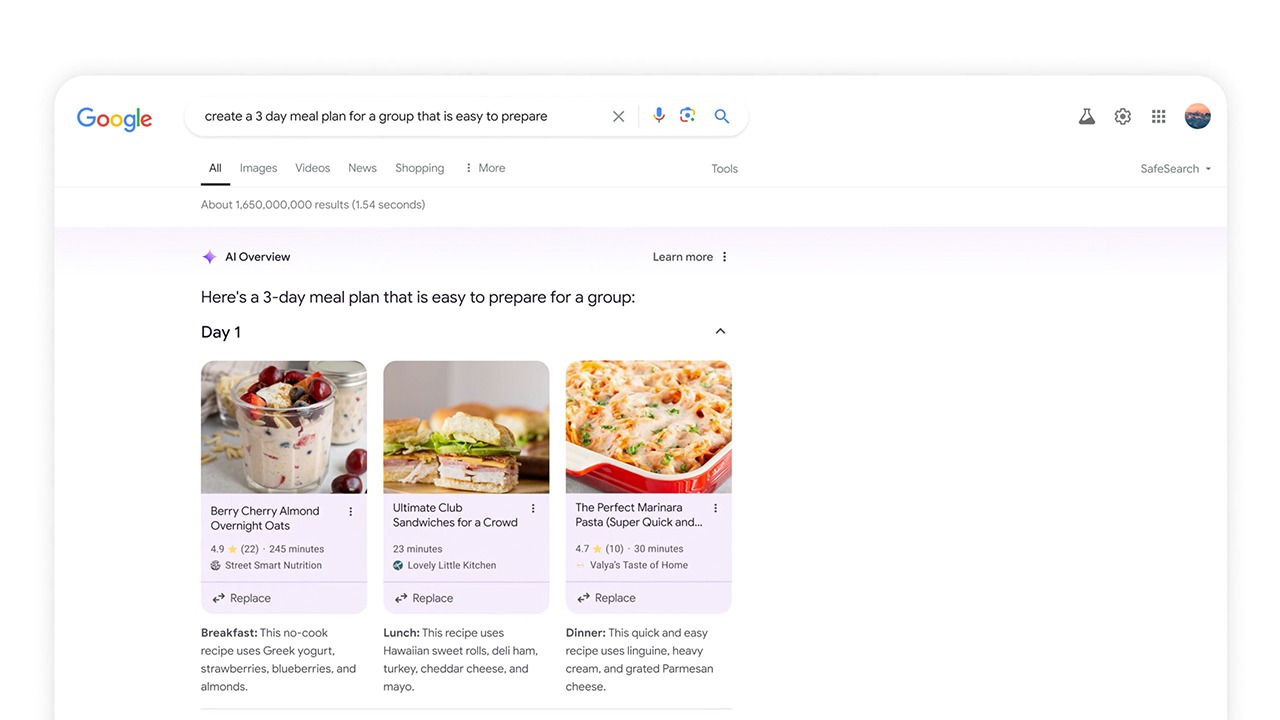Switch to the Images tab
The height and width of the screenshot is (720, 1280).
coord(258,168)
